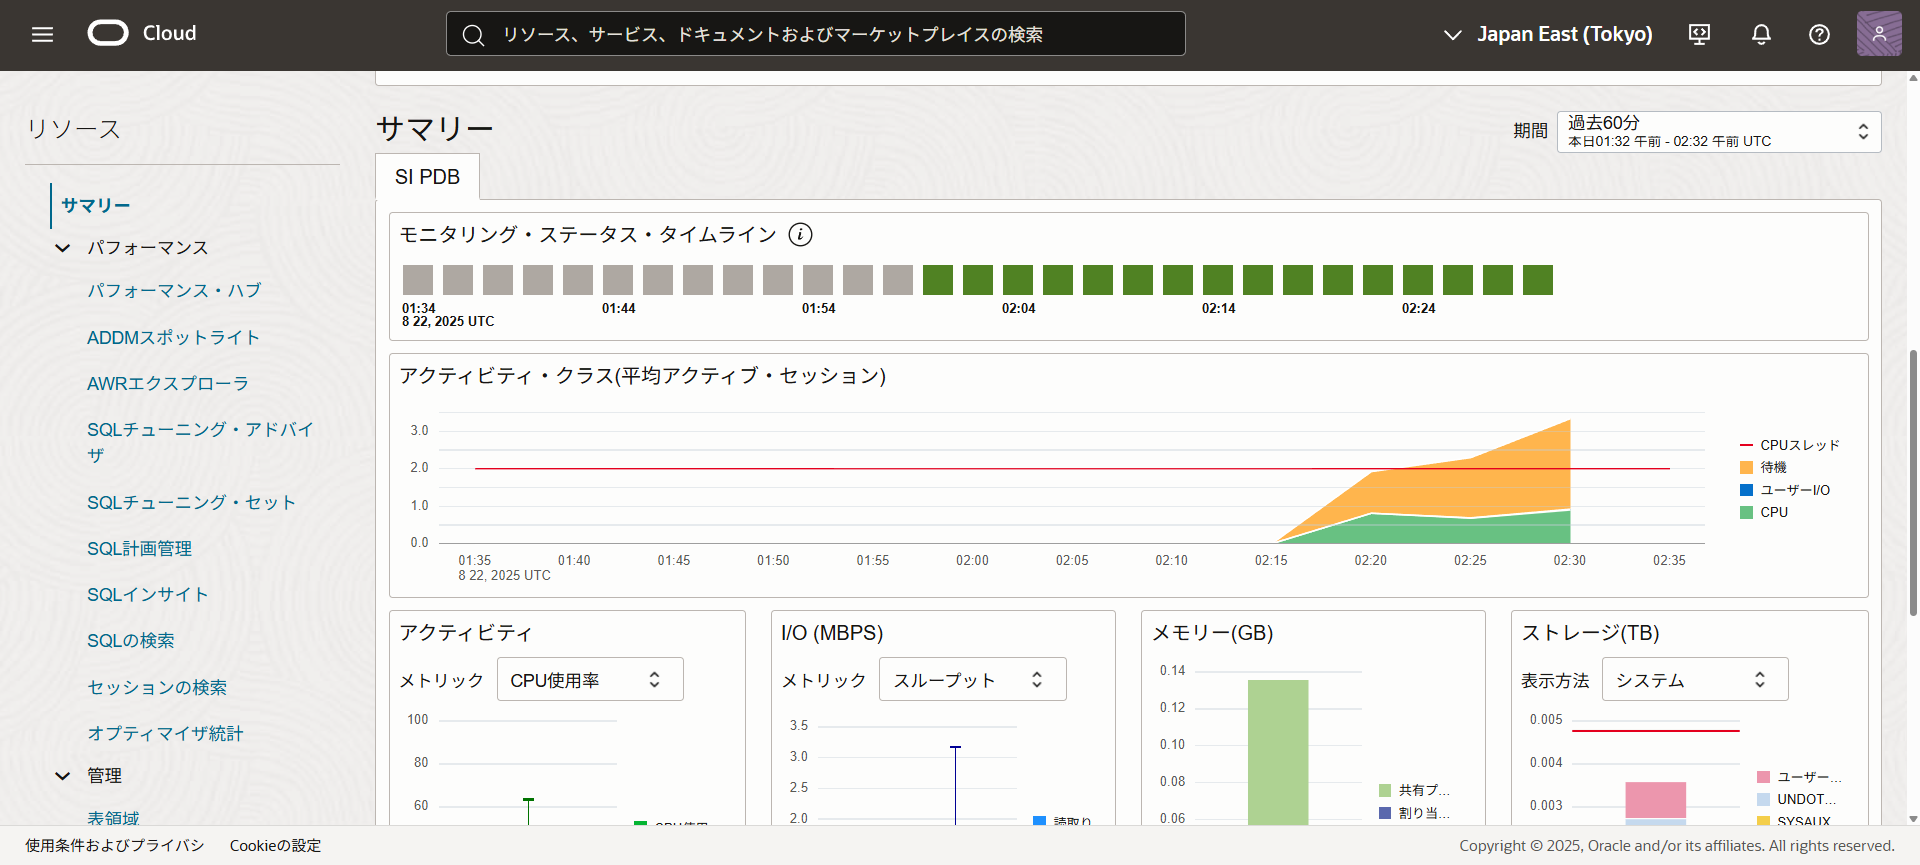Open SQLインサイト
Image resolution: width=1920 pixels, height=865 pixels.
pos(148,594)
